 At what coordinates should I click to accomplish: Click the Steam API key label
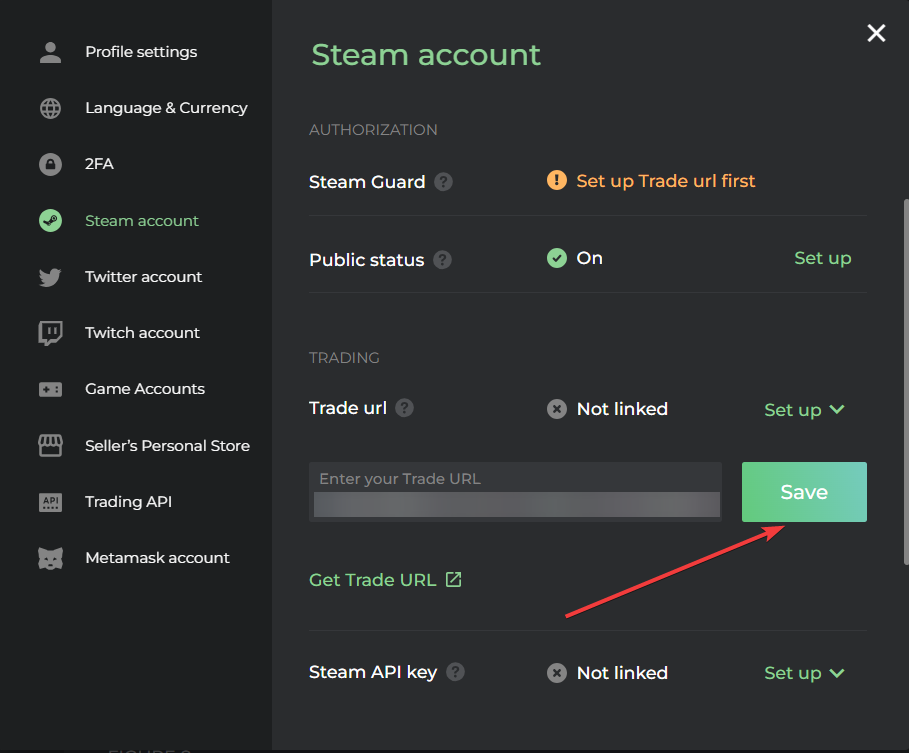tap(373, 672)
